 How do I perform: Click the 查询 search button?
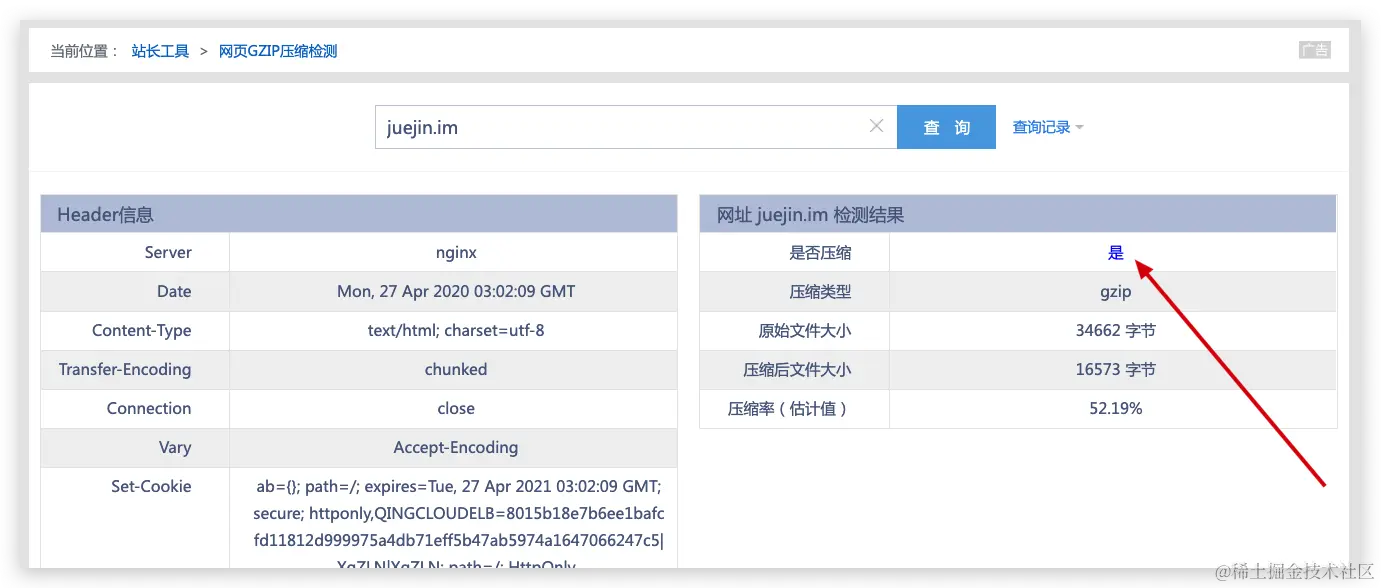[946, 127]
